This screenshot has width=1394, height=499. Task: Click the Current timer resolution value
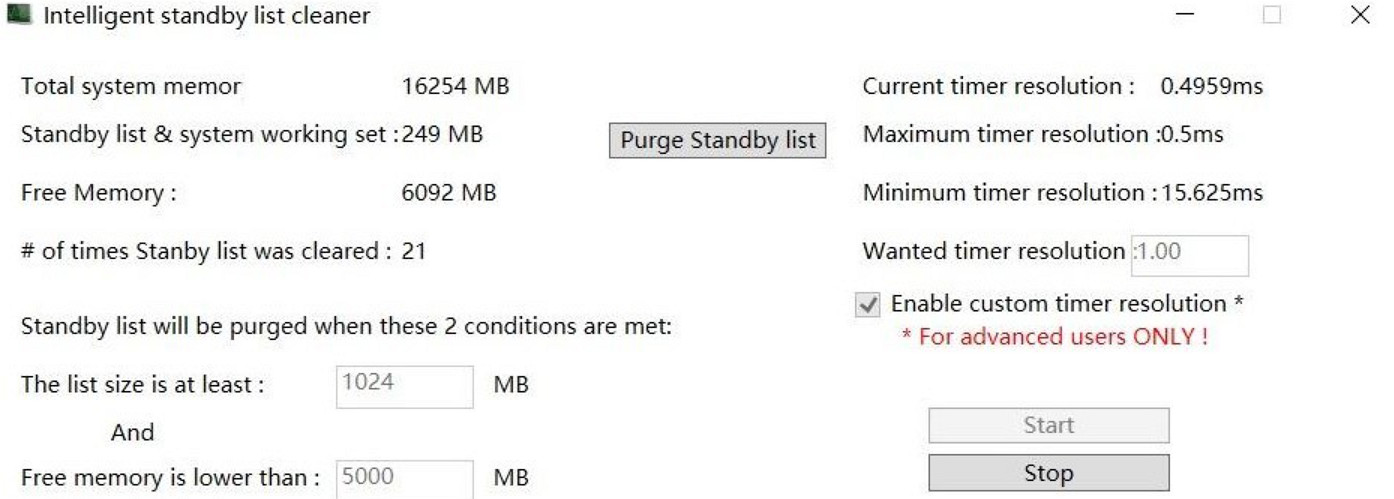coord(1211,87)
